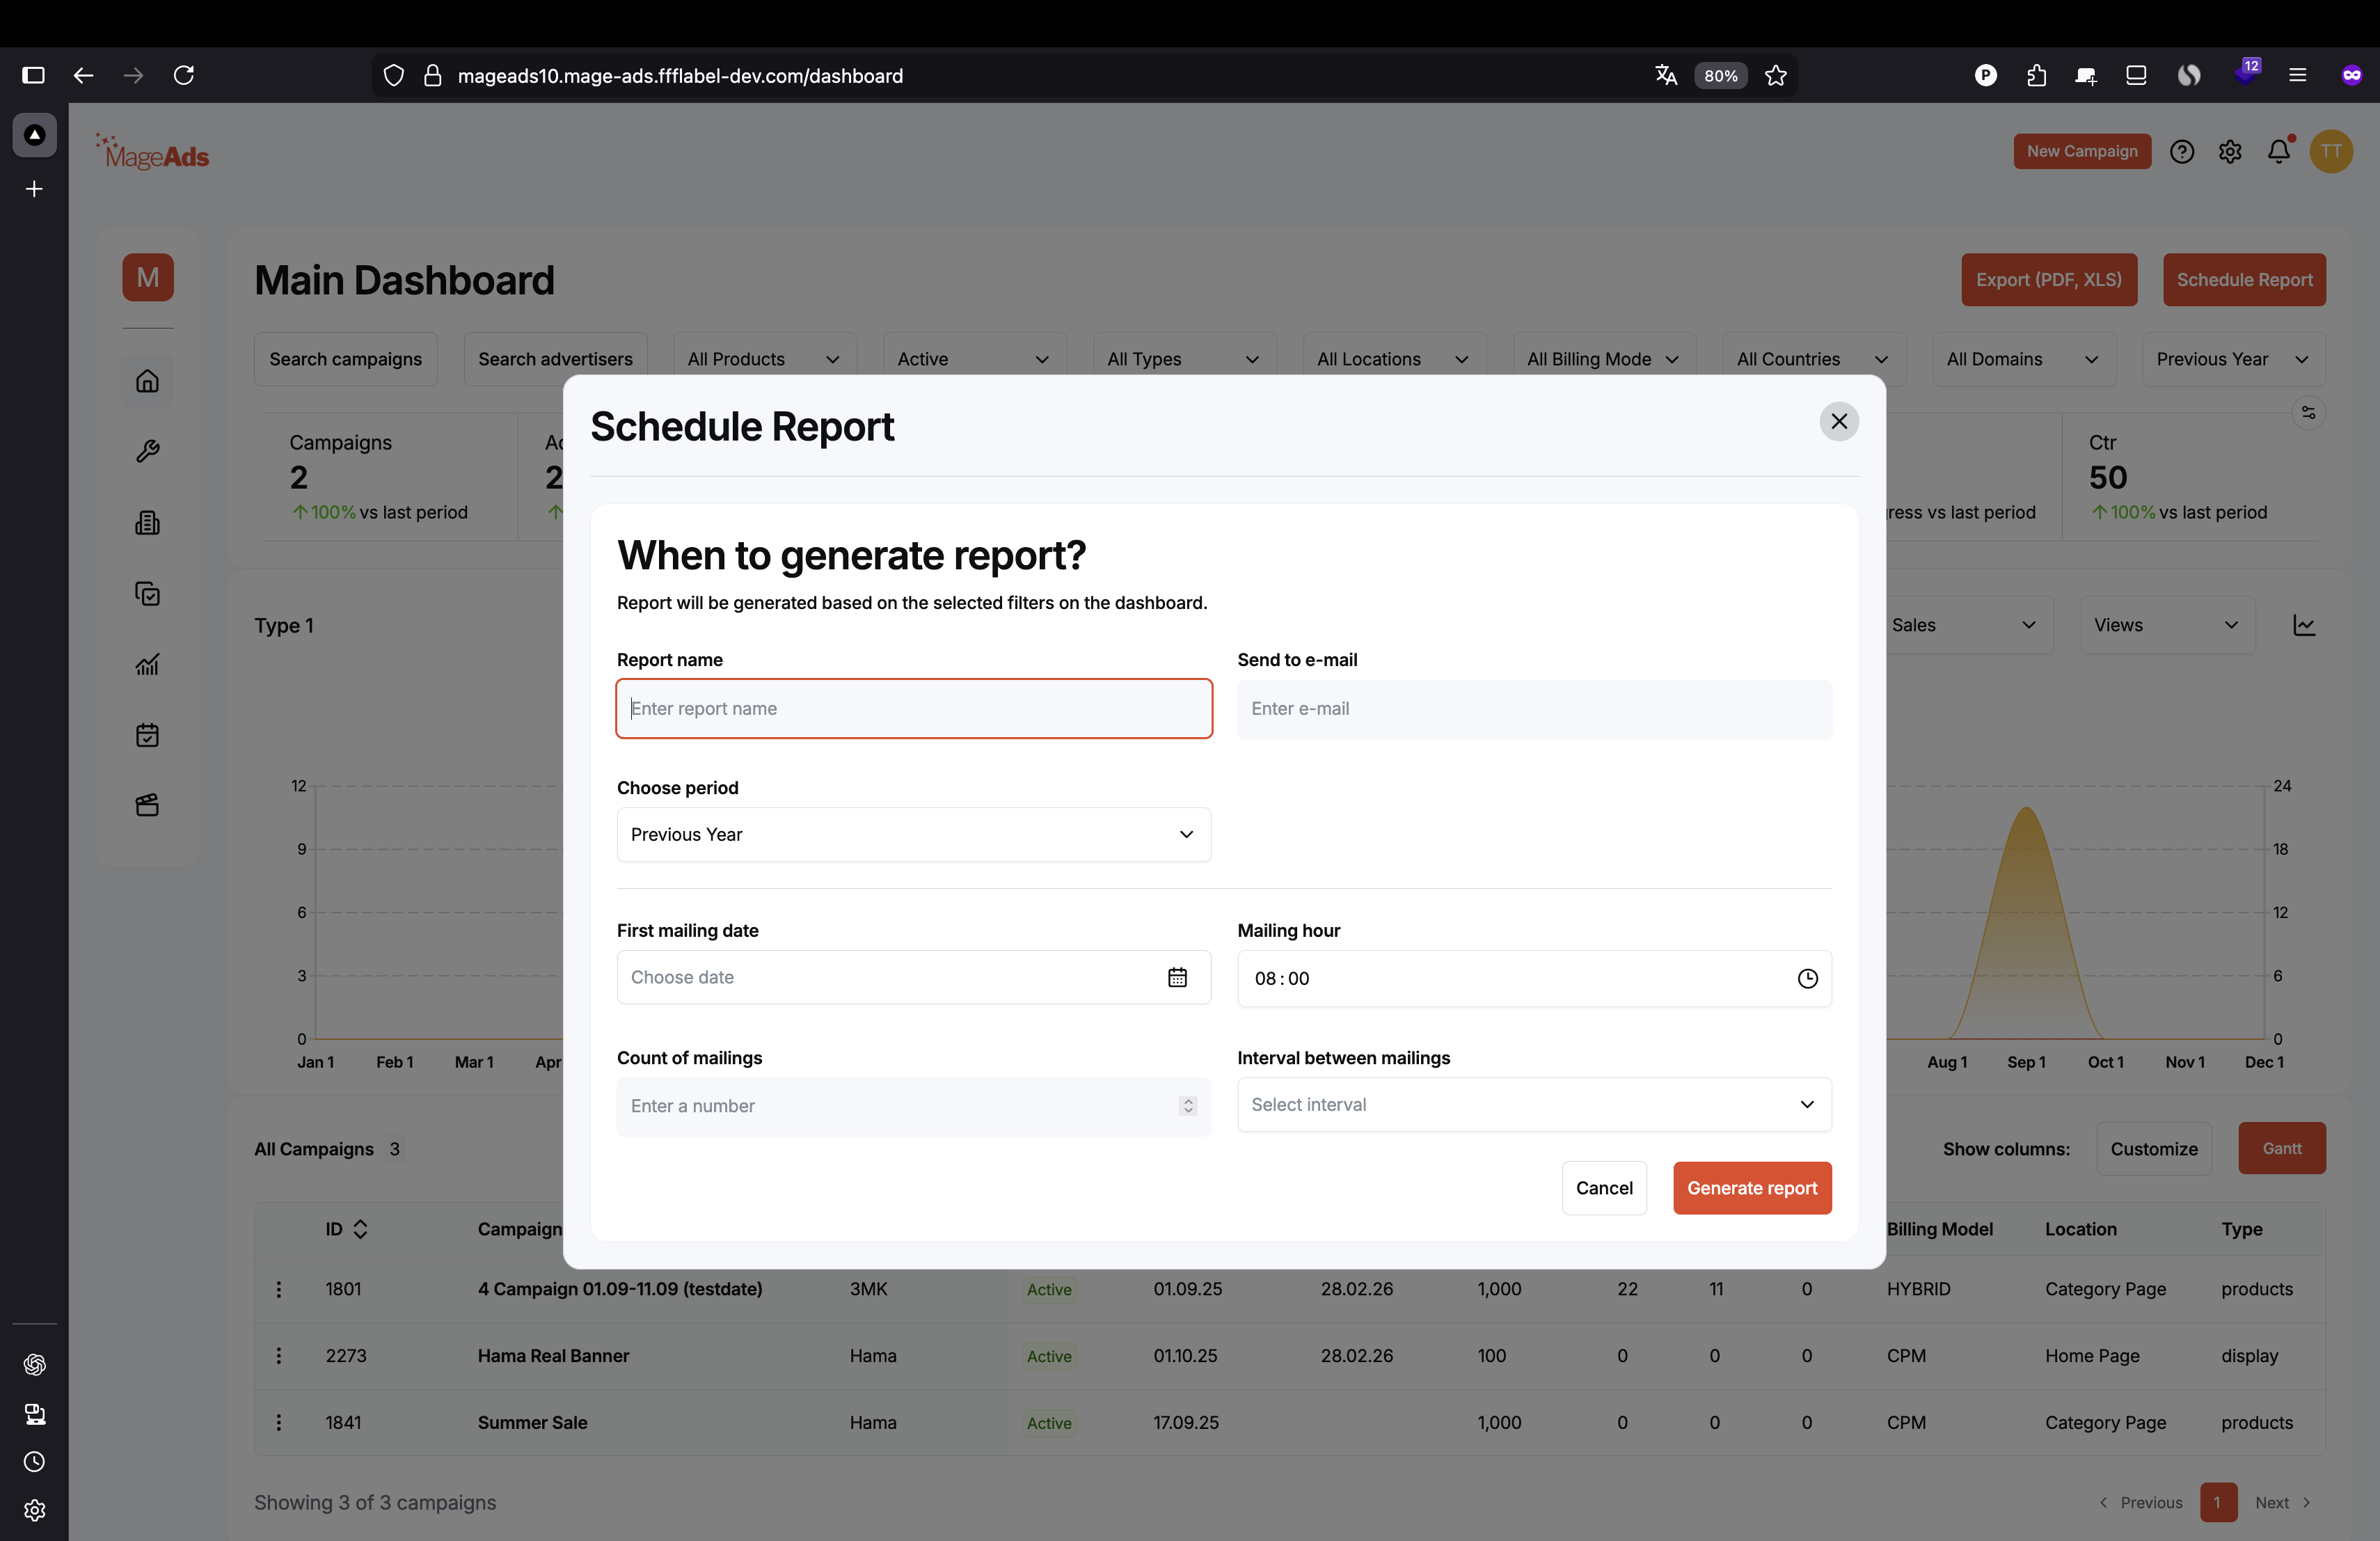Select page 1 in pagination
Viewport: 2380px width, 1541px height.
click(2217, 1501)
